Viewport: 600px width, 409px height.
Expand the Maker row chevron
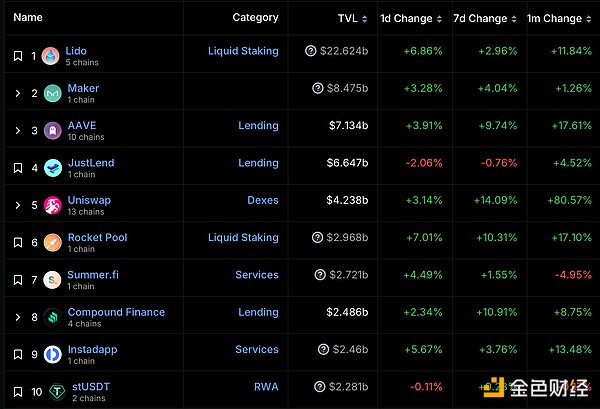[x=18, y=94]
